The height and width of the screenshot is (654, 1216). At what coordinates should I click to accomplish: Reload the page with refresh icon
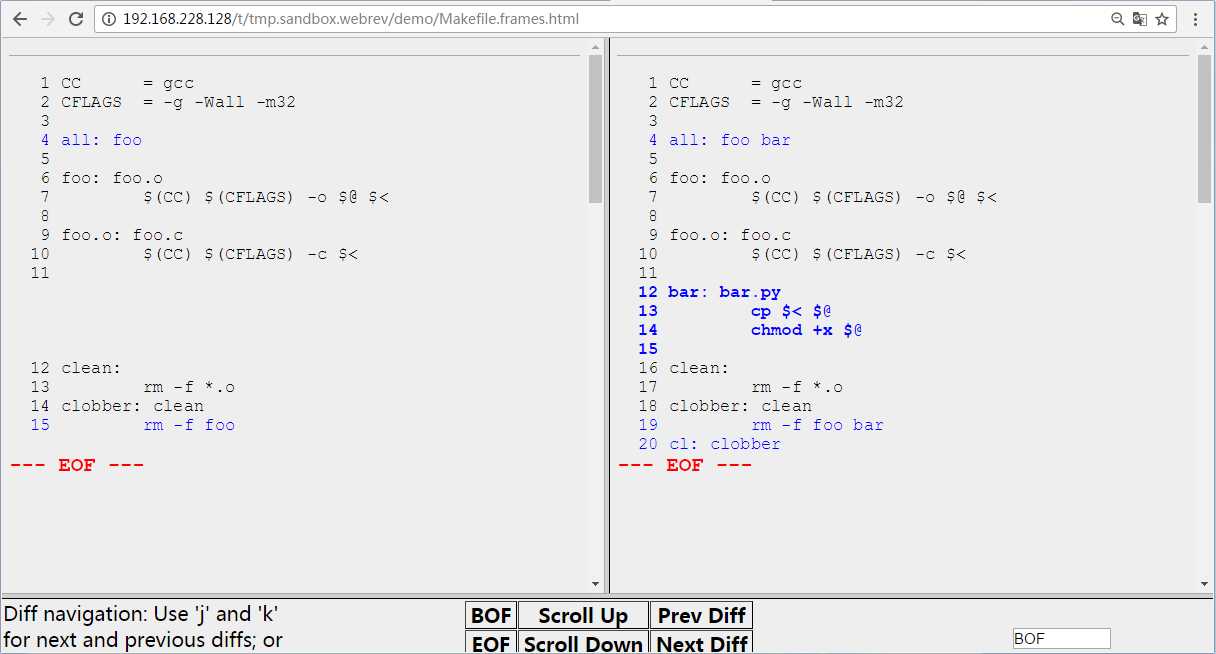click(76, 19)
